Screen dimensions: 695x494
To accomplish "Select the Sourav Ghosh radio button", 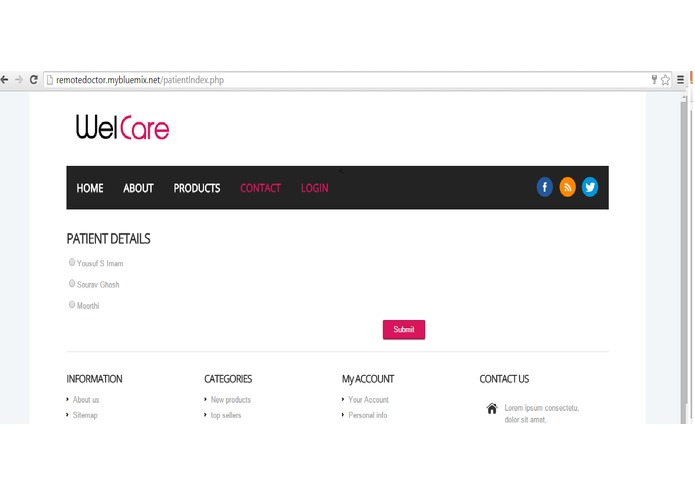I will [x=72, y=284].
